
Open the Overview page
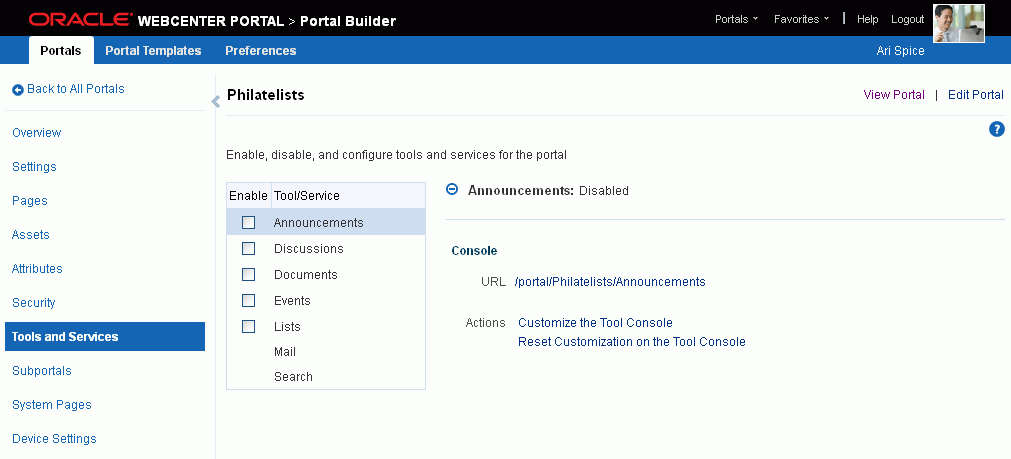pyautogui.click(x=37, y=133)
